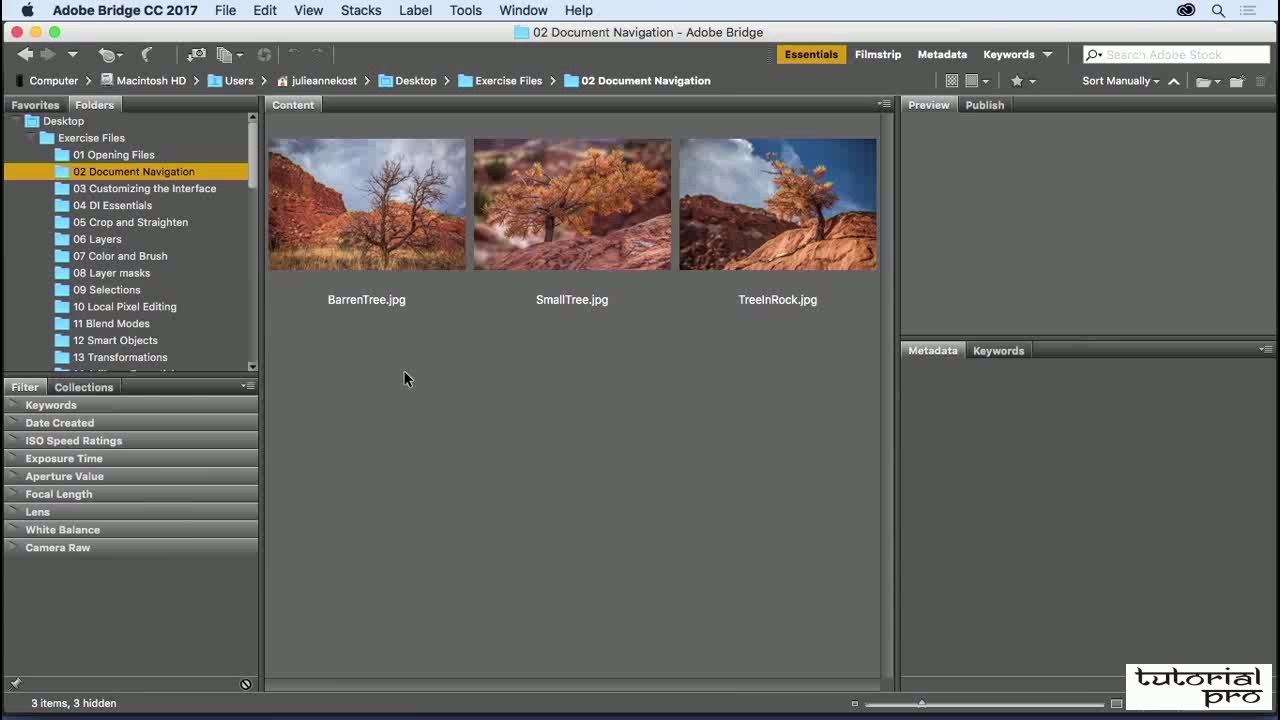The image size is (1280, 720).
Task: Navigate to Desktop in the path bar
Action: [x=416, y=81]
